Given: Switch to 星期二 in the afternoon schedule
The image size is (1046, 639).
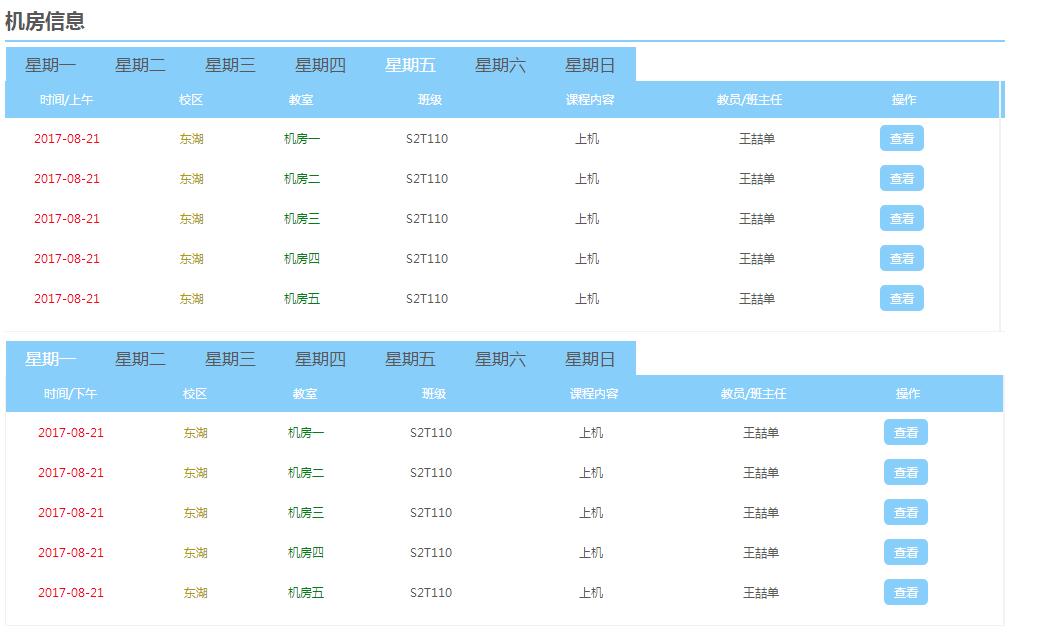Looking at the screenshot, I should click(139, 358).
